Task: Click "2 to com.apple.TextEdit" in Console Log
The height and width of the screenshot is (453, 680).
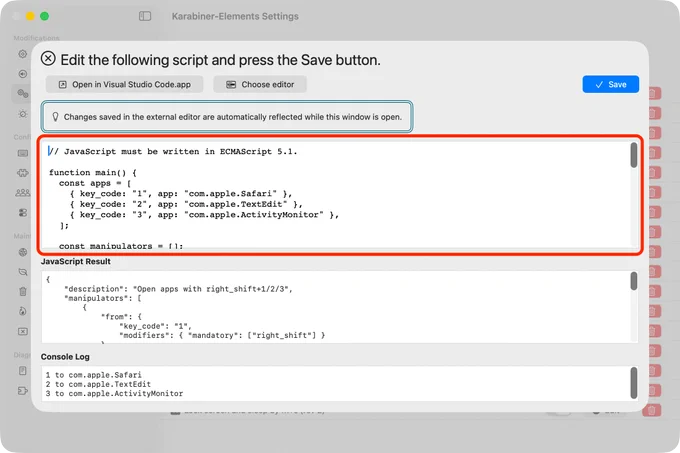Action: coord(98,384)
